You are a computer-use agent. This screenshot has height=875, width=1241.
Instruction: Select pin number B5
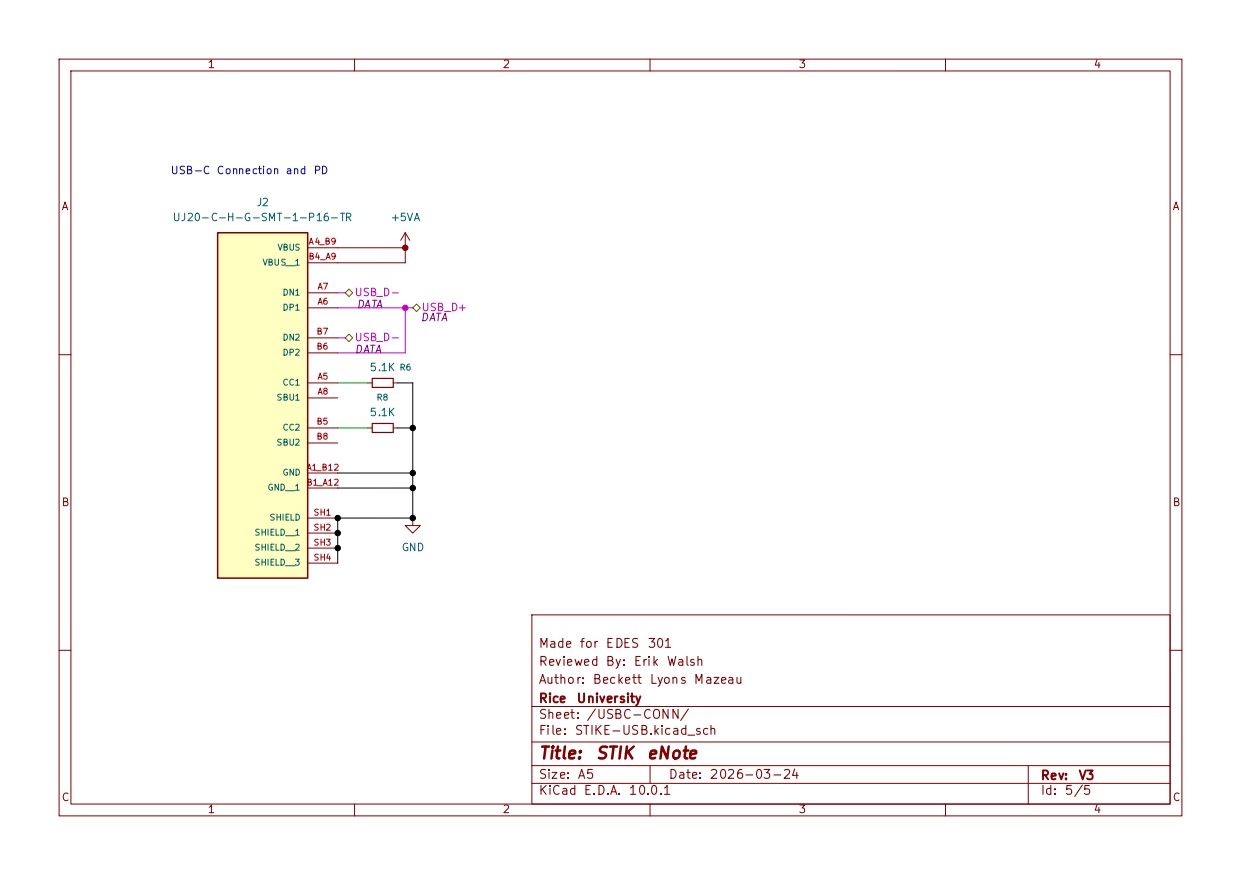[322, 421]
